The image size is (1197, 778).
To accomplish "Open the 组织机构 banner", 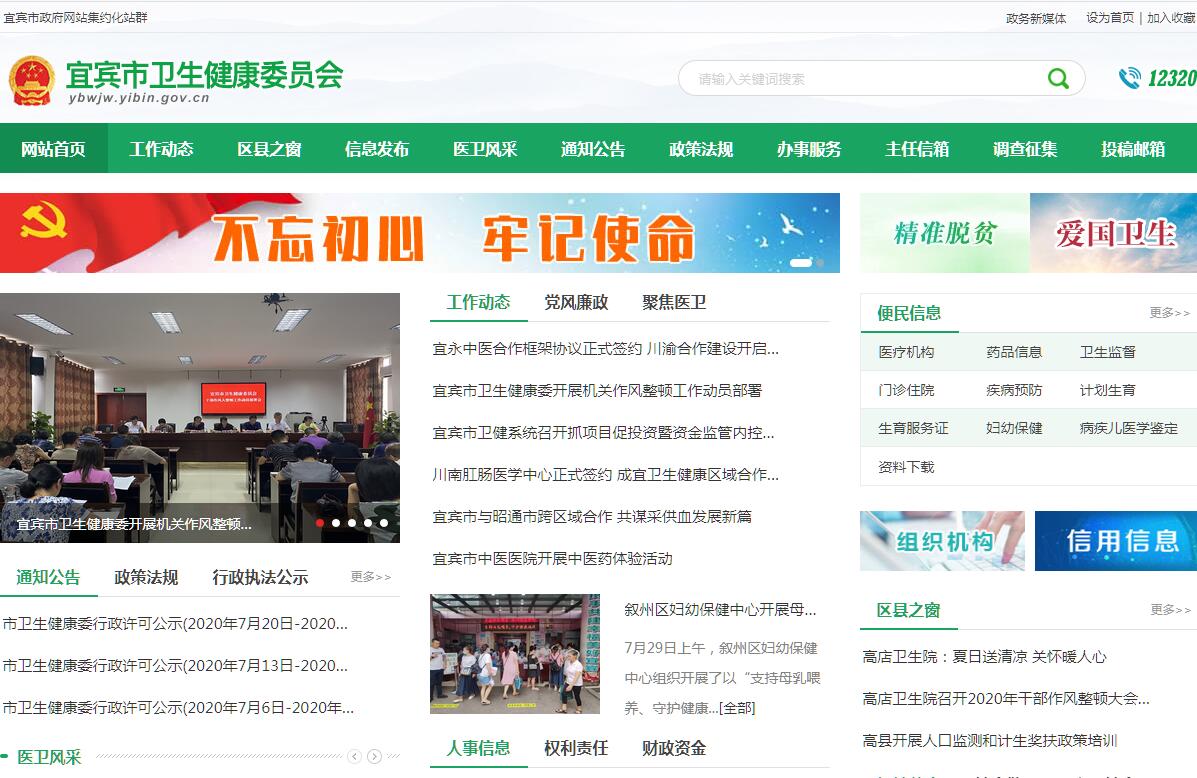I will [x=942, y=541].
